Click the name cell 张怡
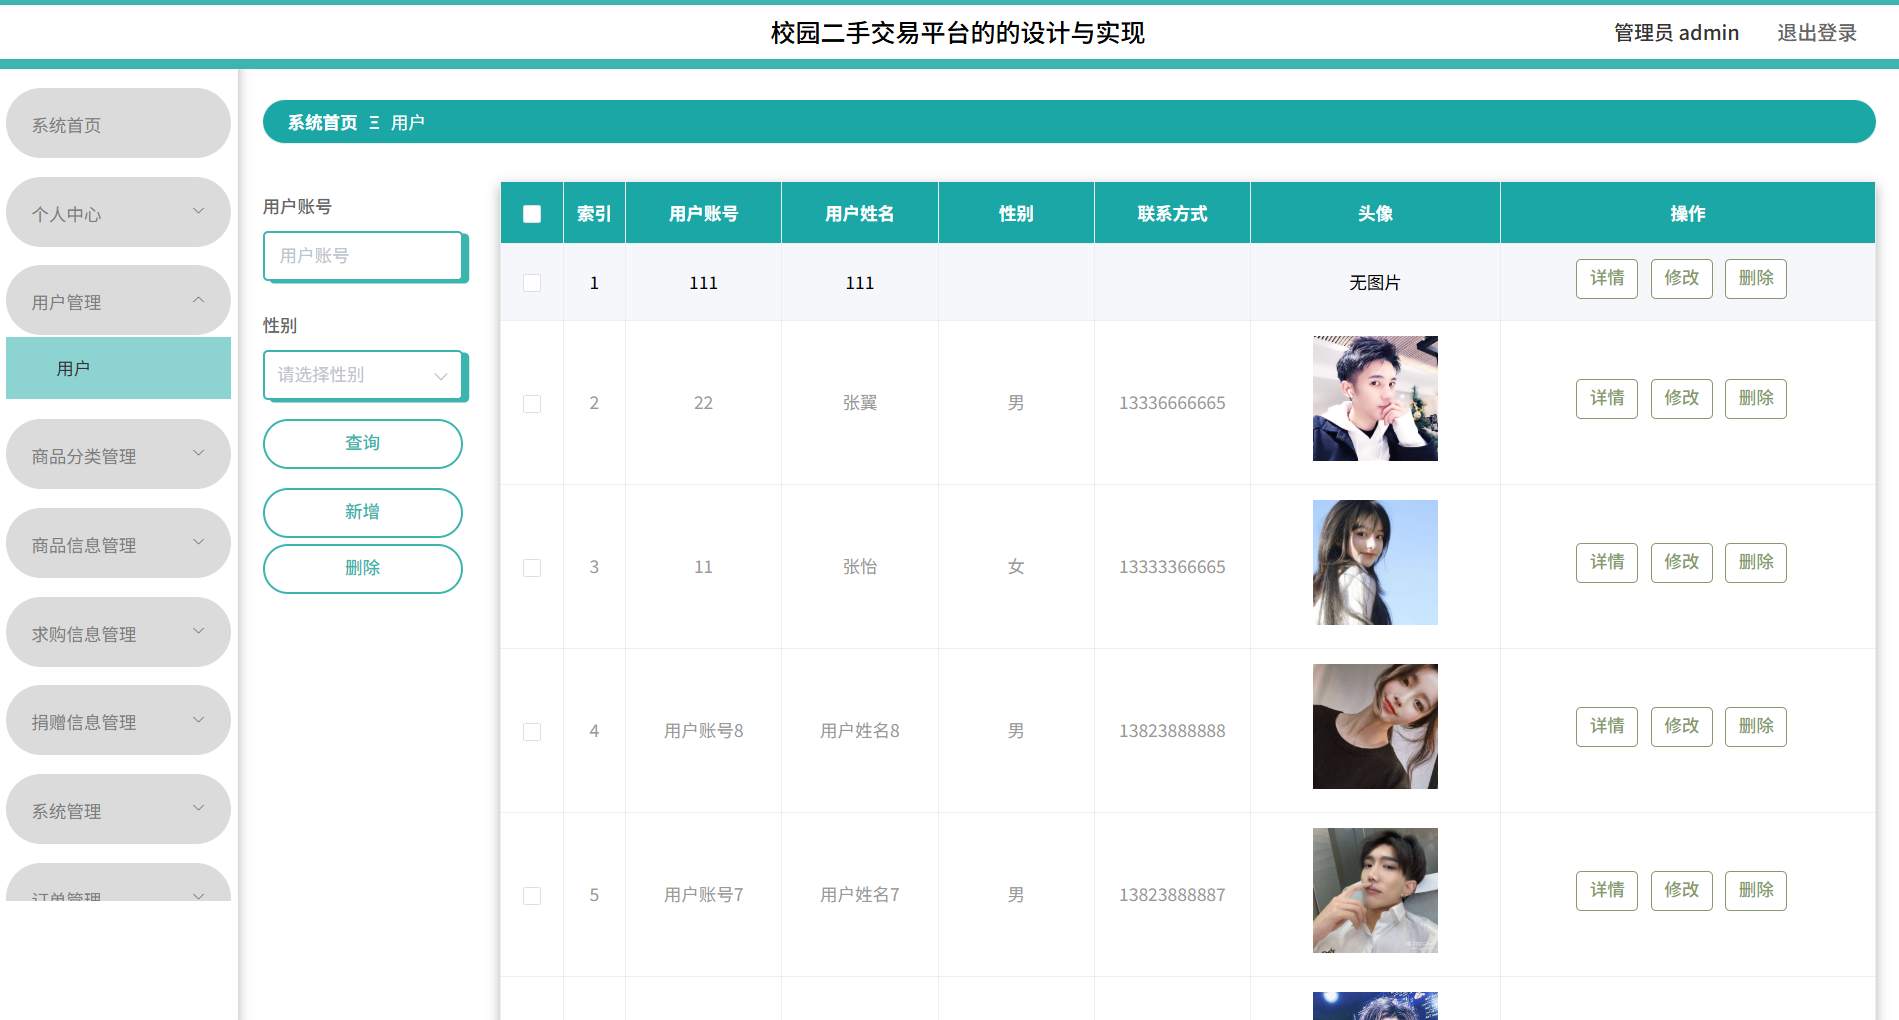This screenshot has height=1020, width=1899. coord(860,567)
